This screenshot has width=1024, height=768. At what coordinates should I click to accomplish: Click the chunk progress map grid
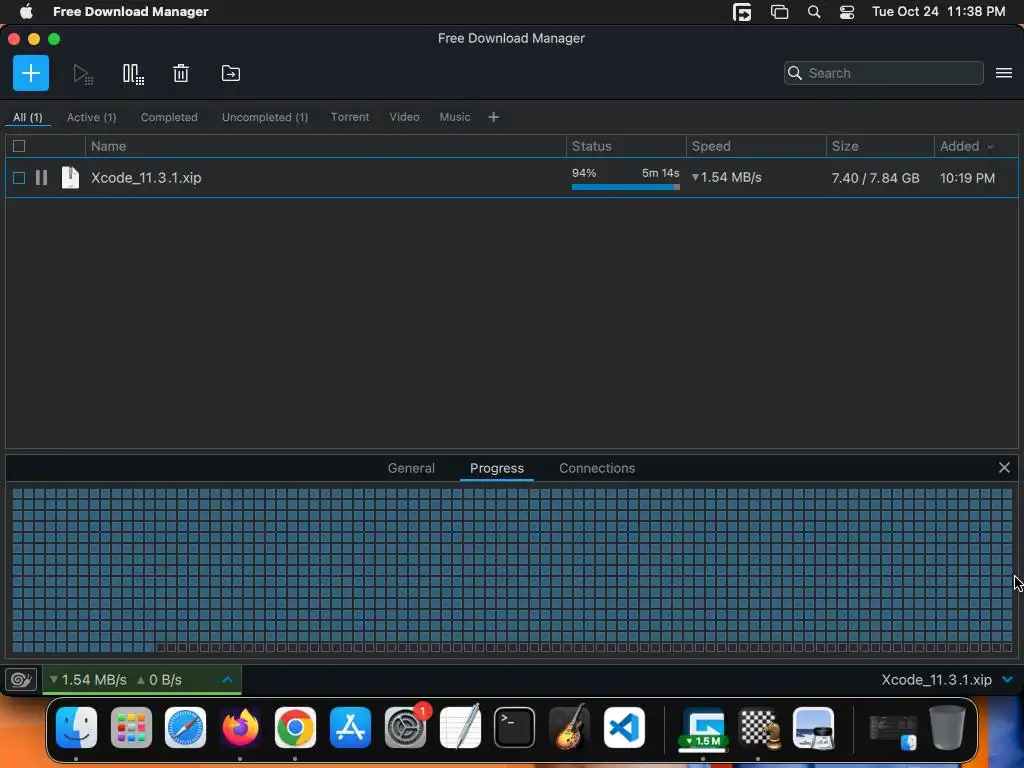pyautogui.click(x=512, y=571)
